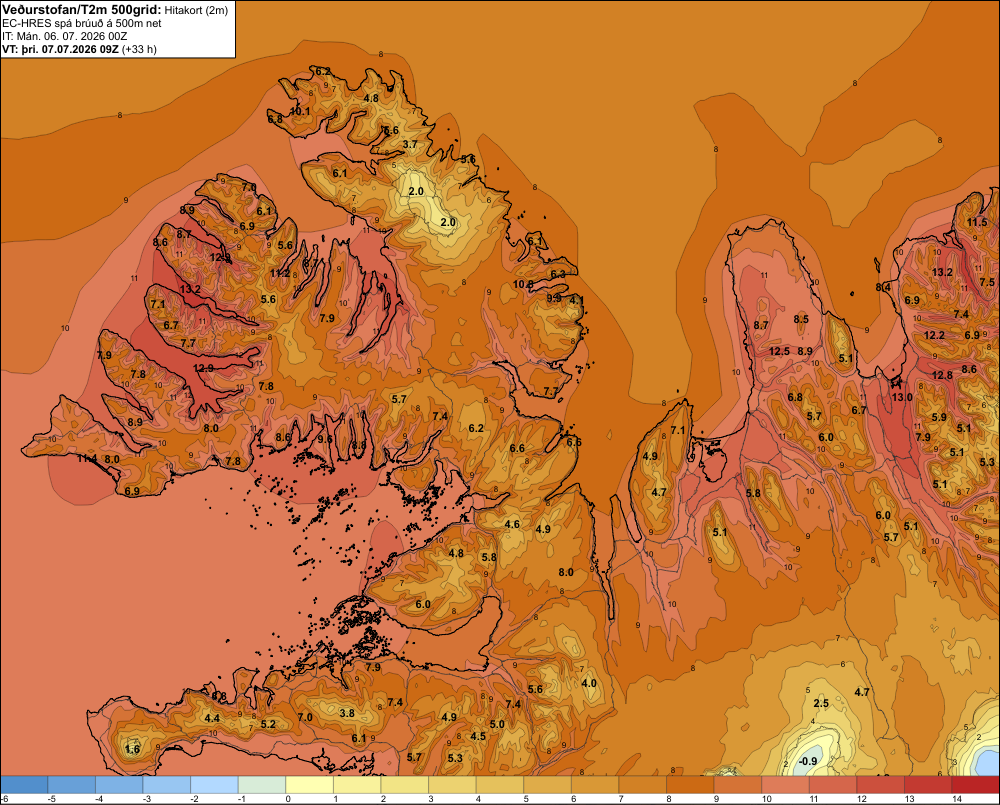Click the legend tick label '14'
The height and width of the screenshot is (805, 1000).
[957, 799]
